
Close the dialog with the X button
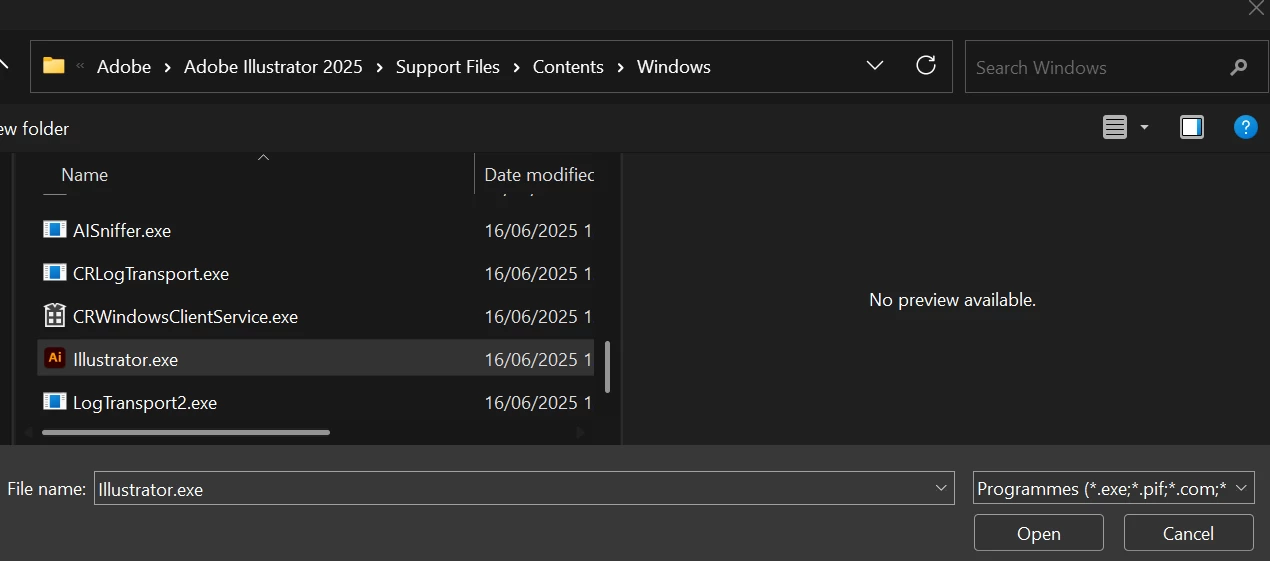point(1256,8)
